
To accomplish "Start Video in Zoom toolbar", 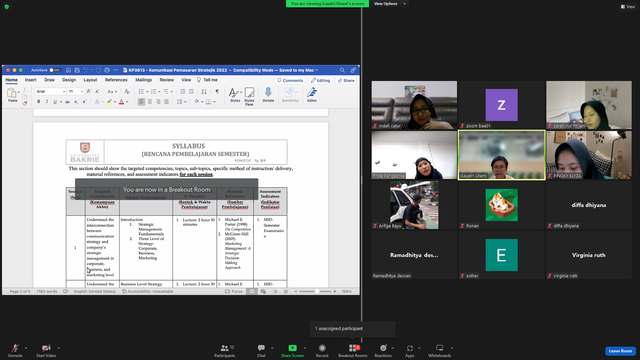I will tap(46, 350).
